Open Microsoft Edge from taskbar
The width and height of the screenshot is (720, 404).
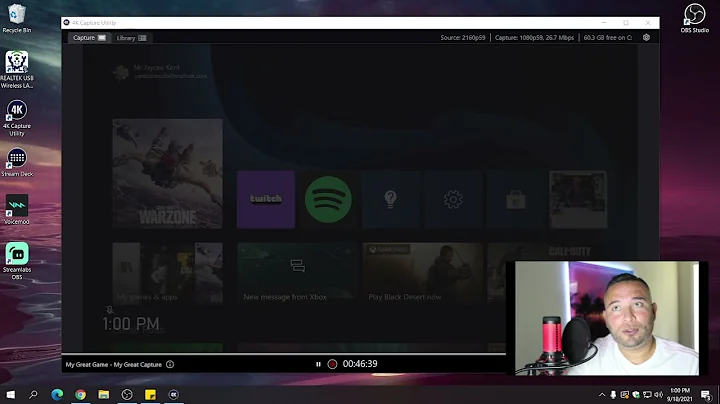tap(57, 394)
